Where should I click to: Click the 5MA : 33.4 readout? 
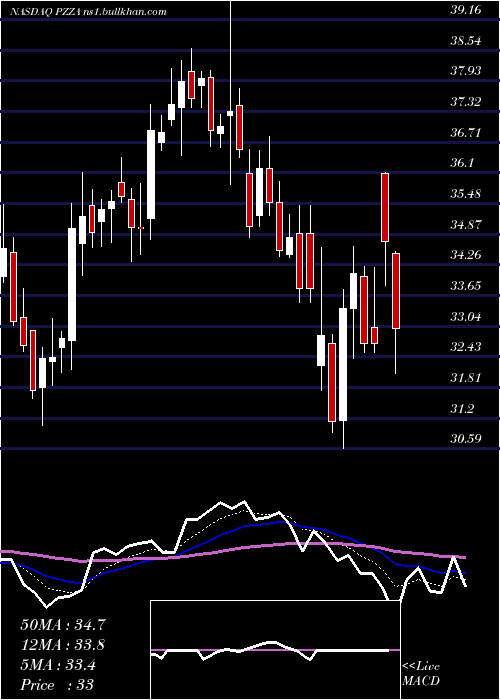pyautogui.click(x=58, y=665)
